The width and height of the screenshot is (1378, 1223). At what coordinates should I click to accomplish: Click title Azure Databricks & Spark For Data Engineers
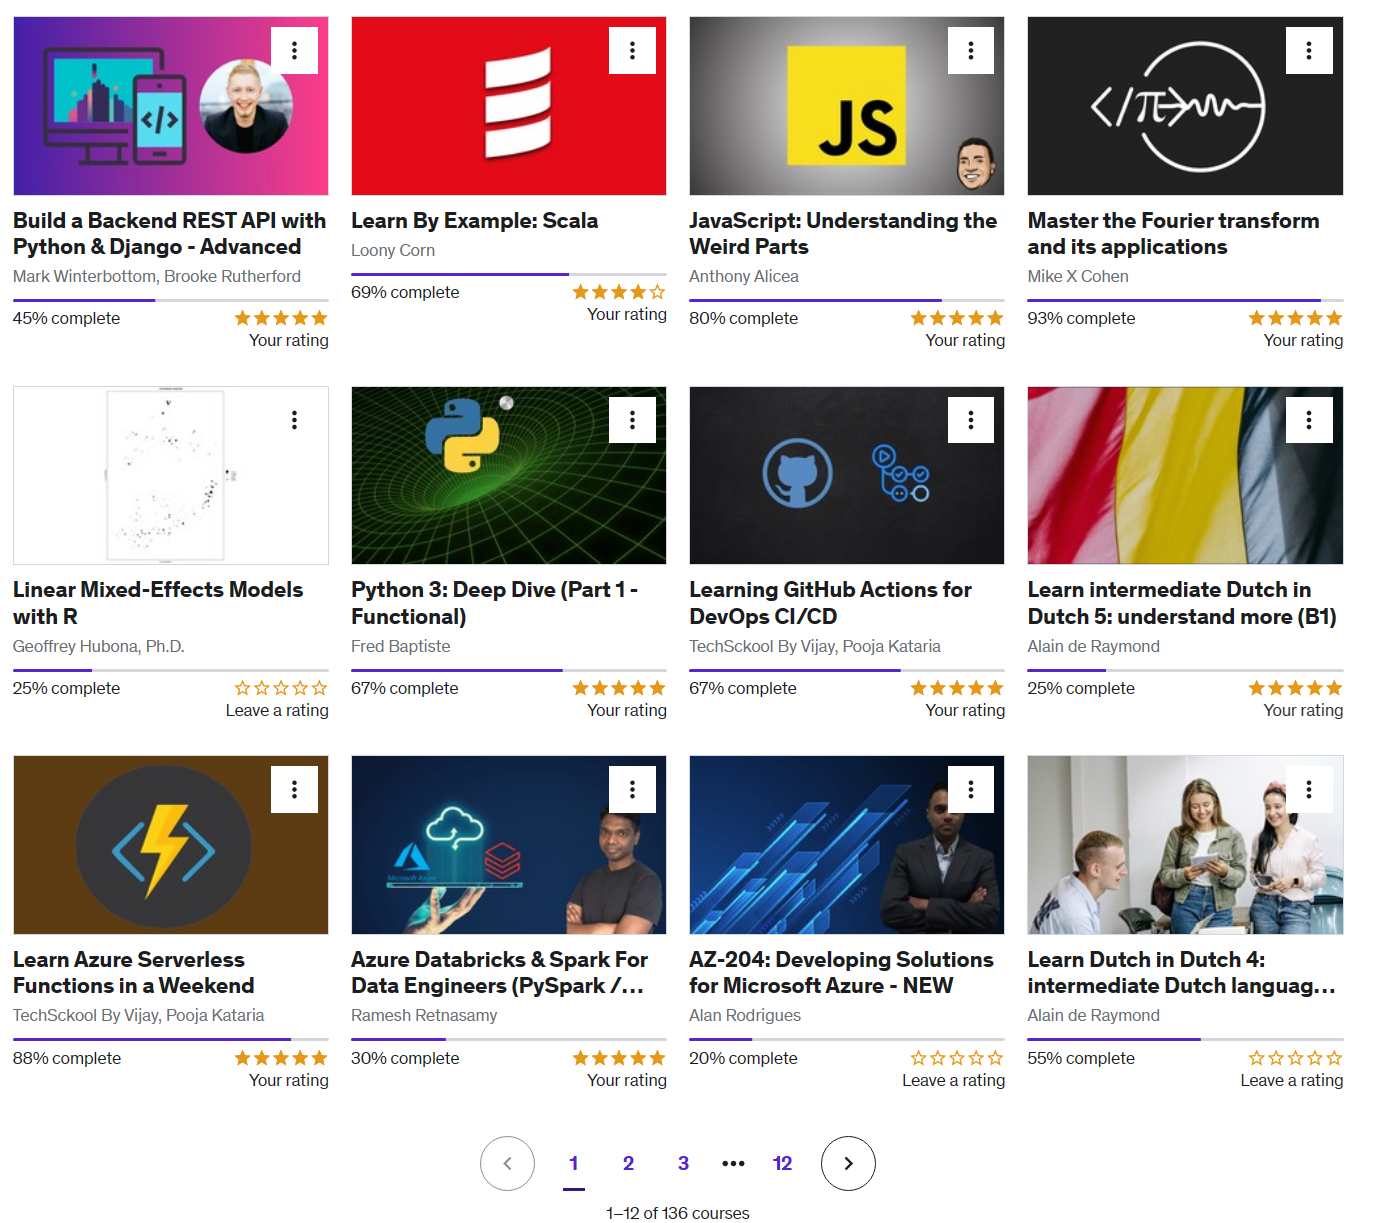[499, 972]
